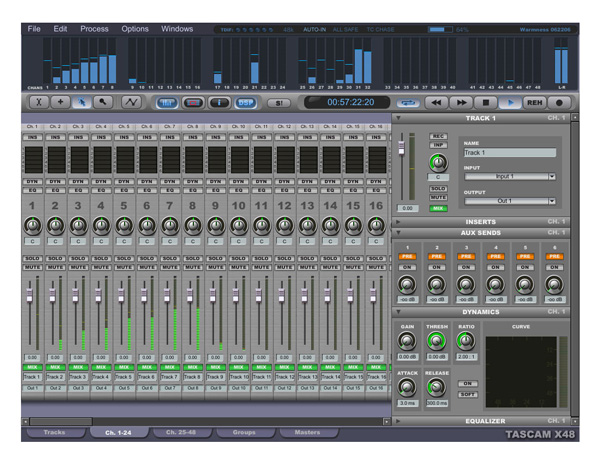Click the S! solo clear button
600x464 pixels.
coord(279,103)
